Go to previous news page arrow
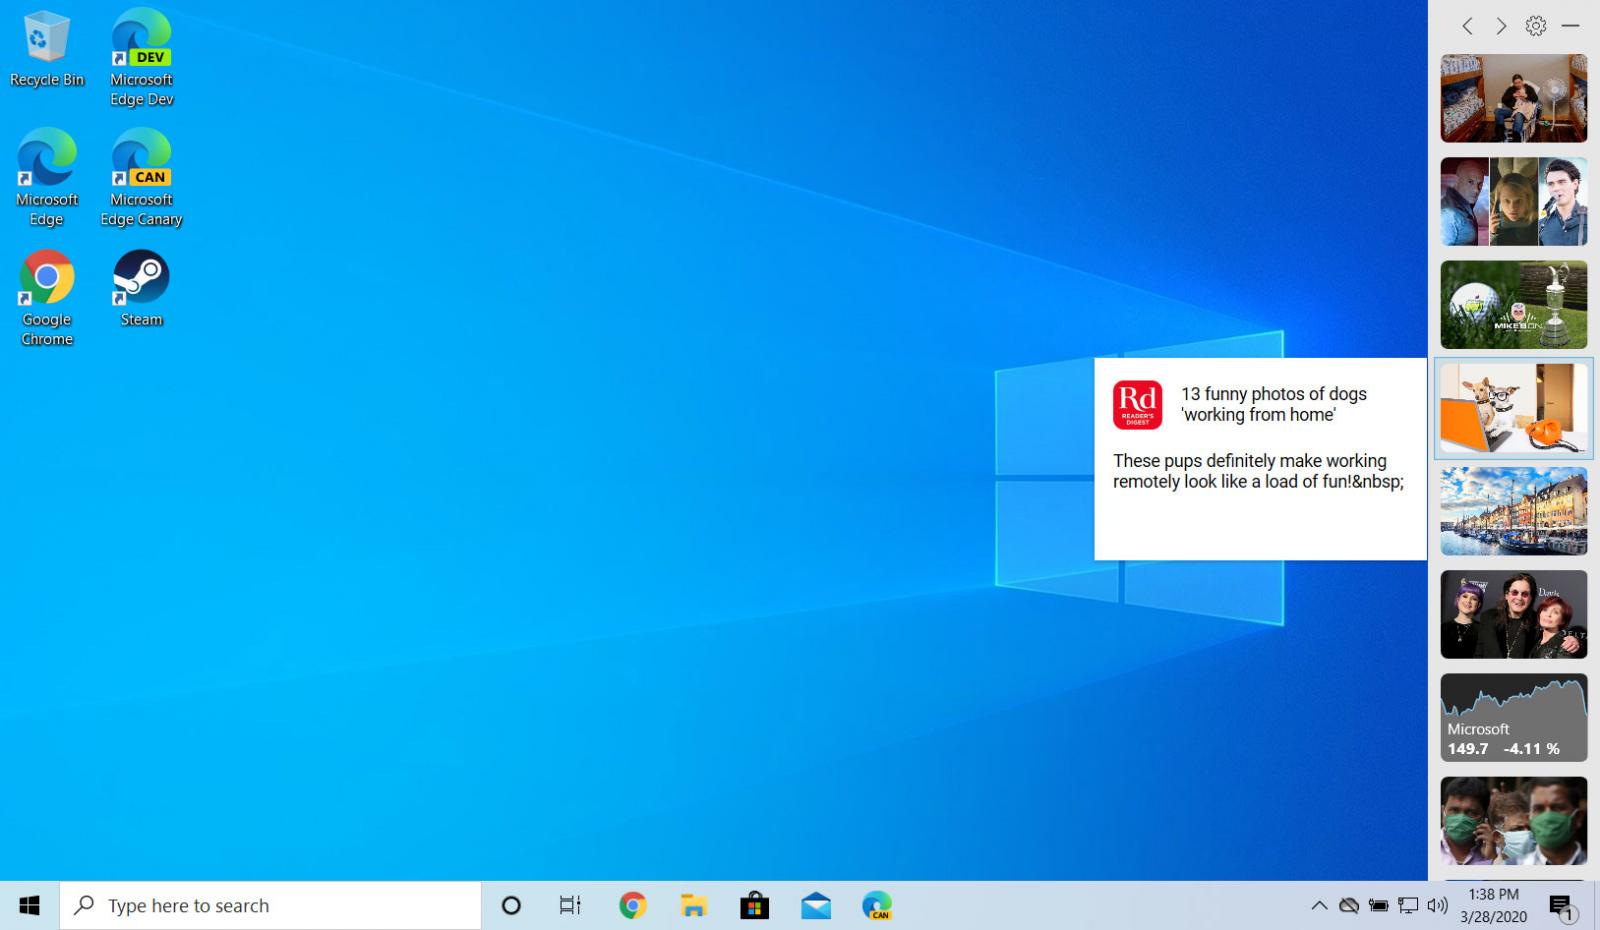1600x930 pixels. 1467,26
